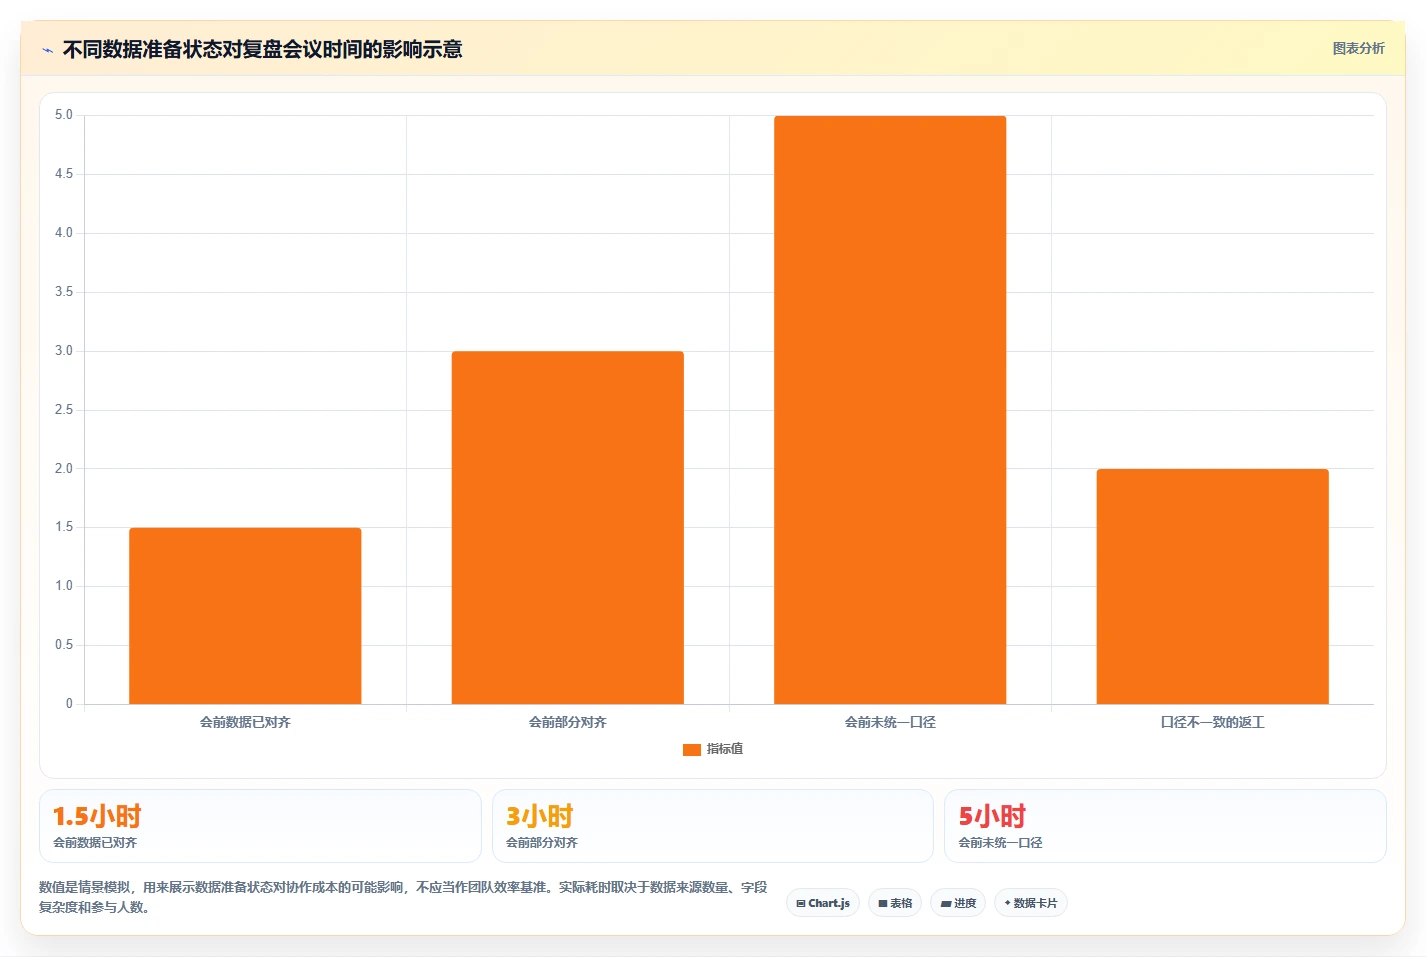Click the chart title 不同数据准备状态对复盘会议时间的影响示意
This screenshot has height=957, width=1426.
pos(262,49)
